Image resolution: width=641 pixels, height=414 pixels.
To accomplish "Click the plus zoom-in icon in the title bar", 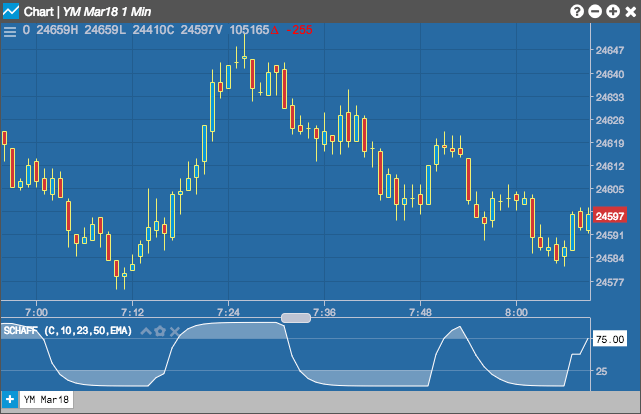I will pos(613,11).
